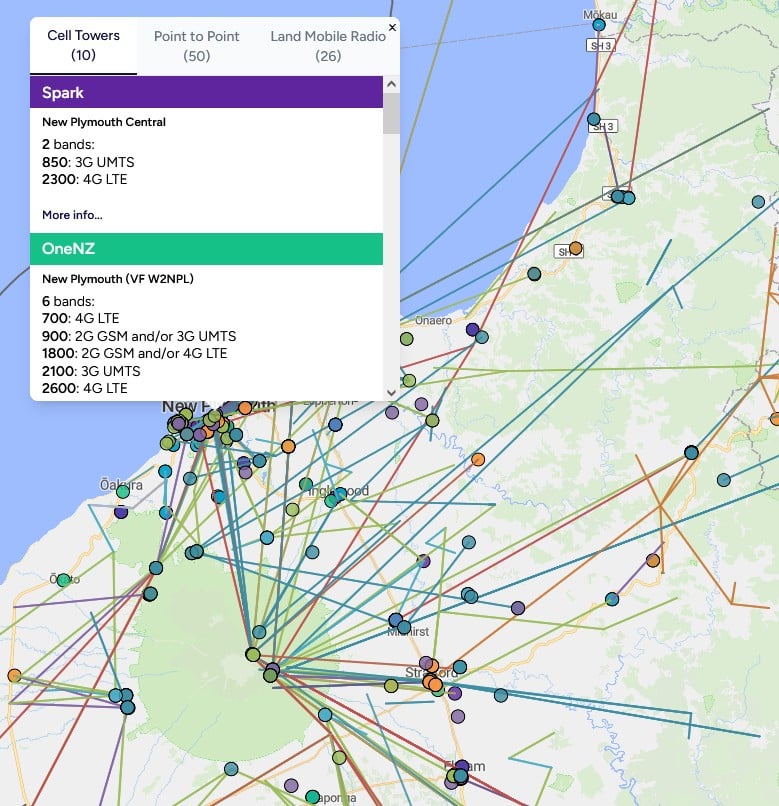
Task: Click the popup scroll down arrow
Action: pos(391,392)
